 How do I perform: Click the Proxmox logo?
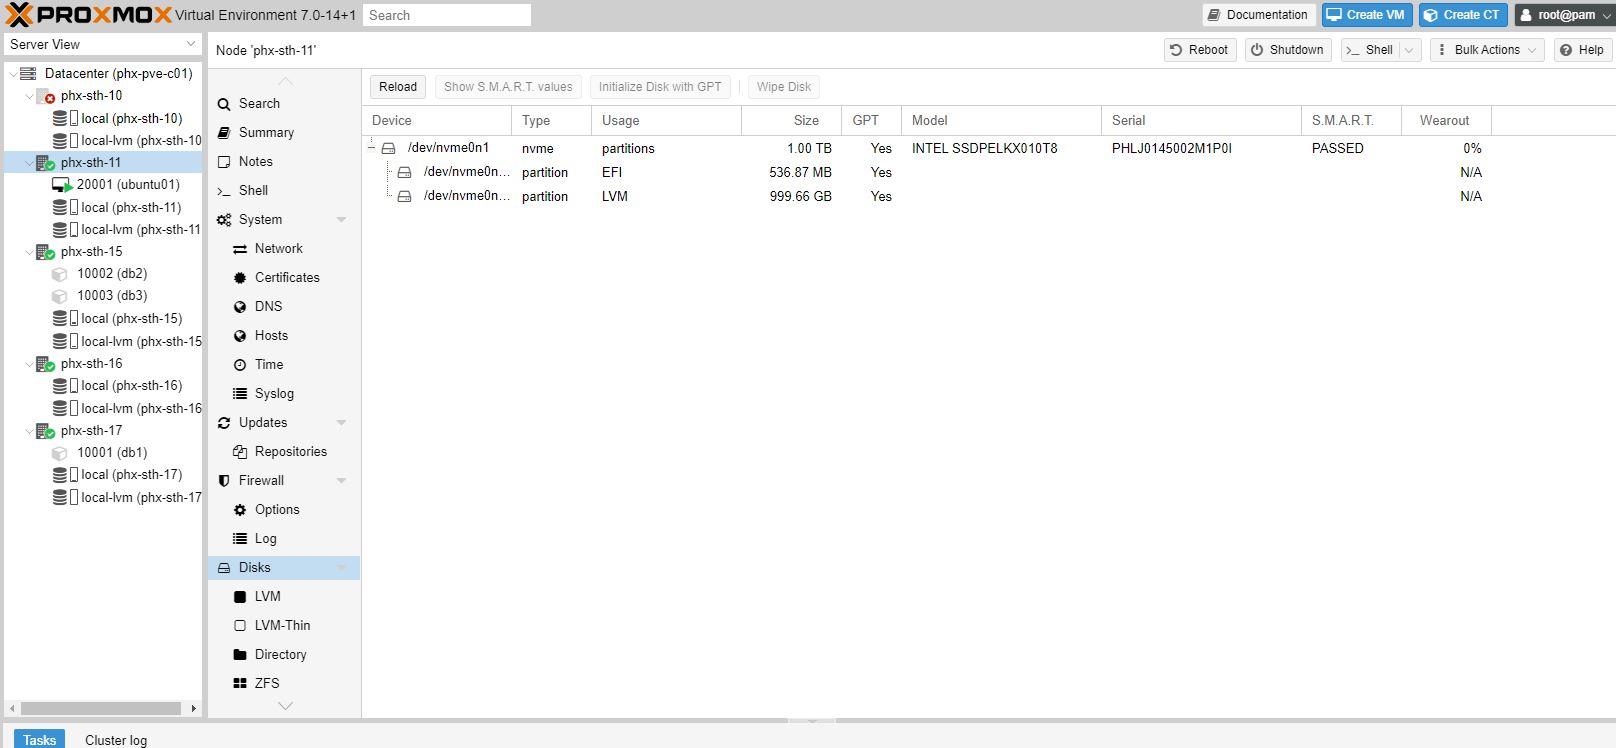(x=89, y=15)
